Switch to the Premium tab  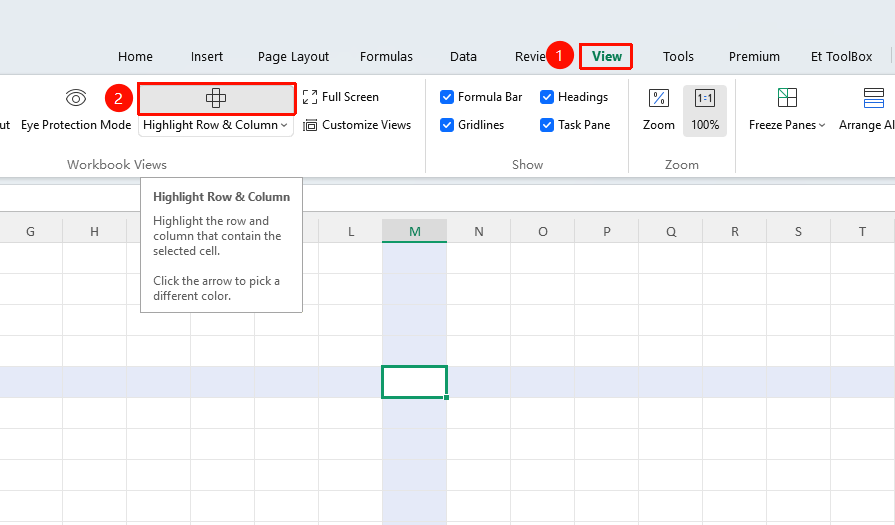(754, 56)
